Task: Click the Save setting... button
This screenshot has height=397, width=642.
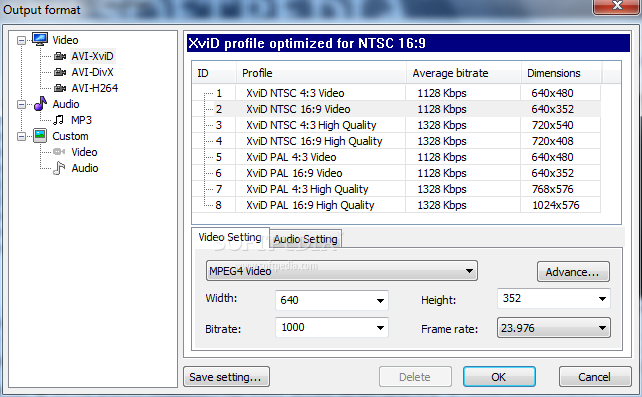Action: (x=226, y=377)
